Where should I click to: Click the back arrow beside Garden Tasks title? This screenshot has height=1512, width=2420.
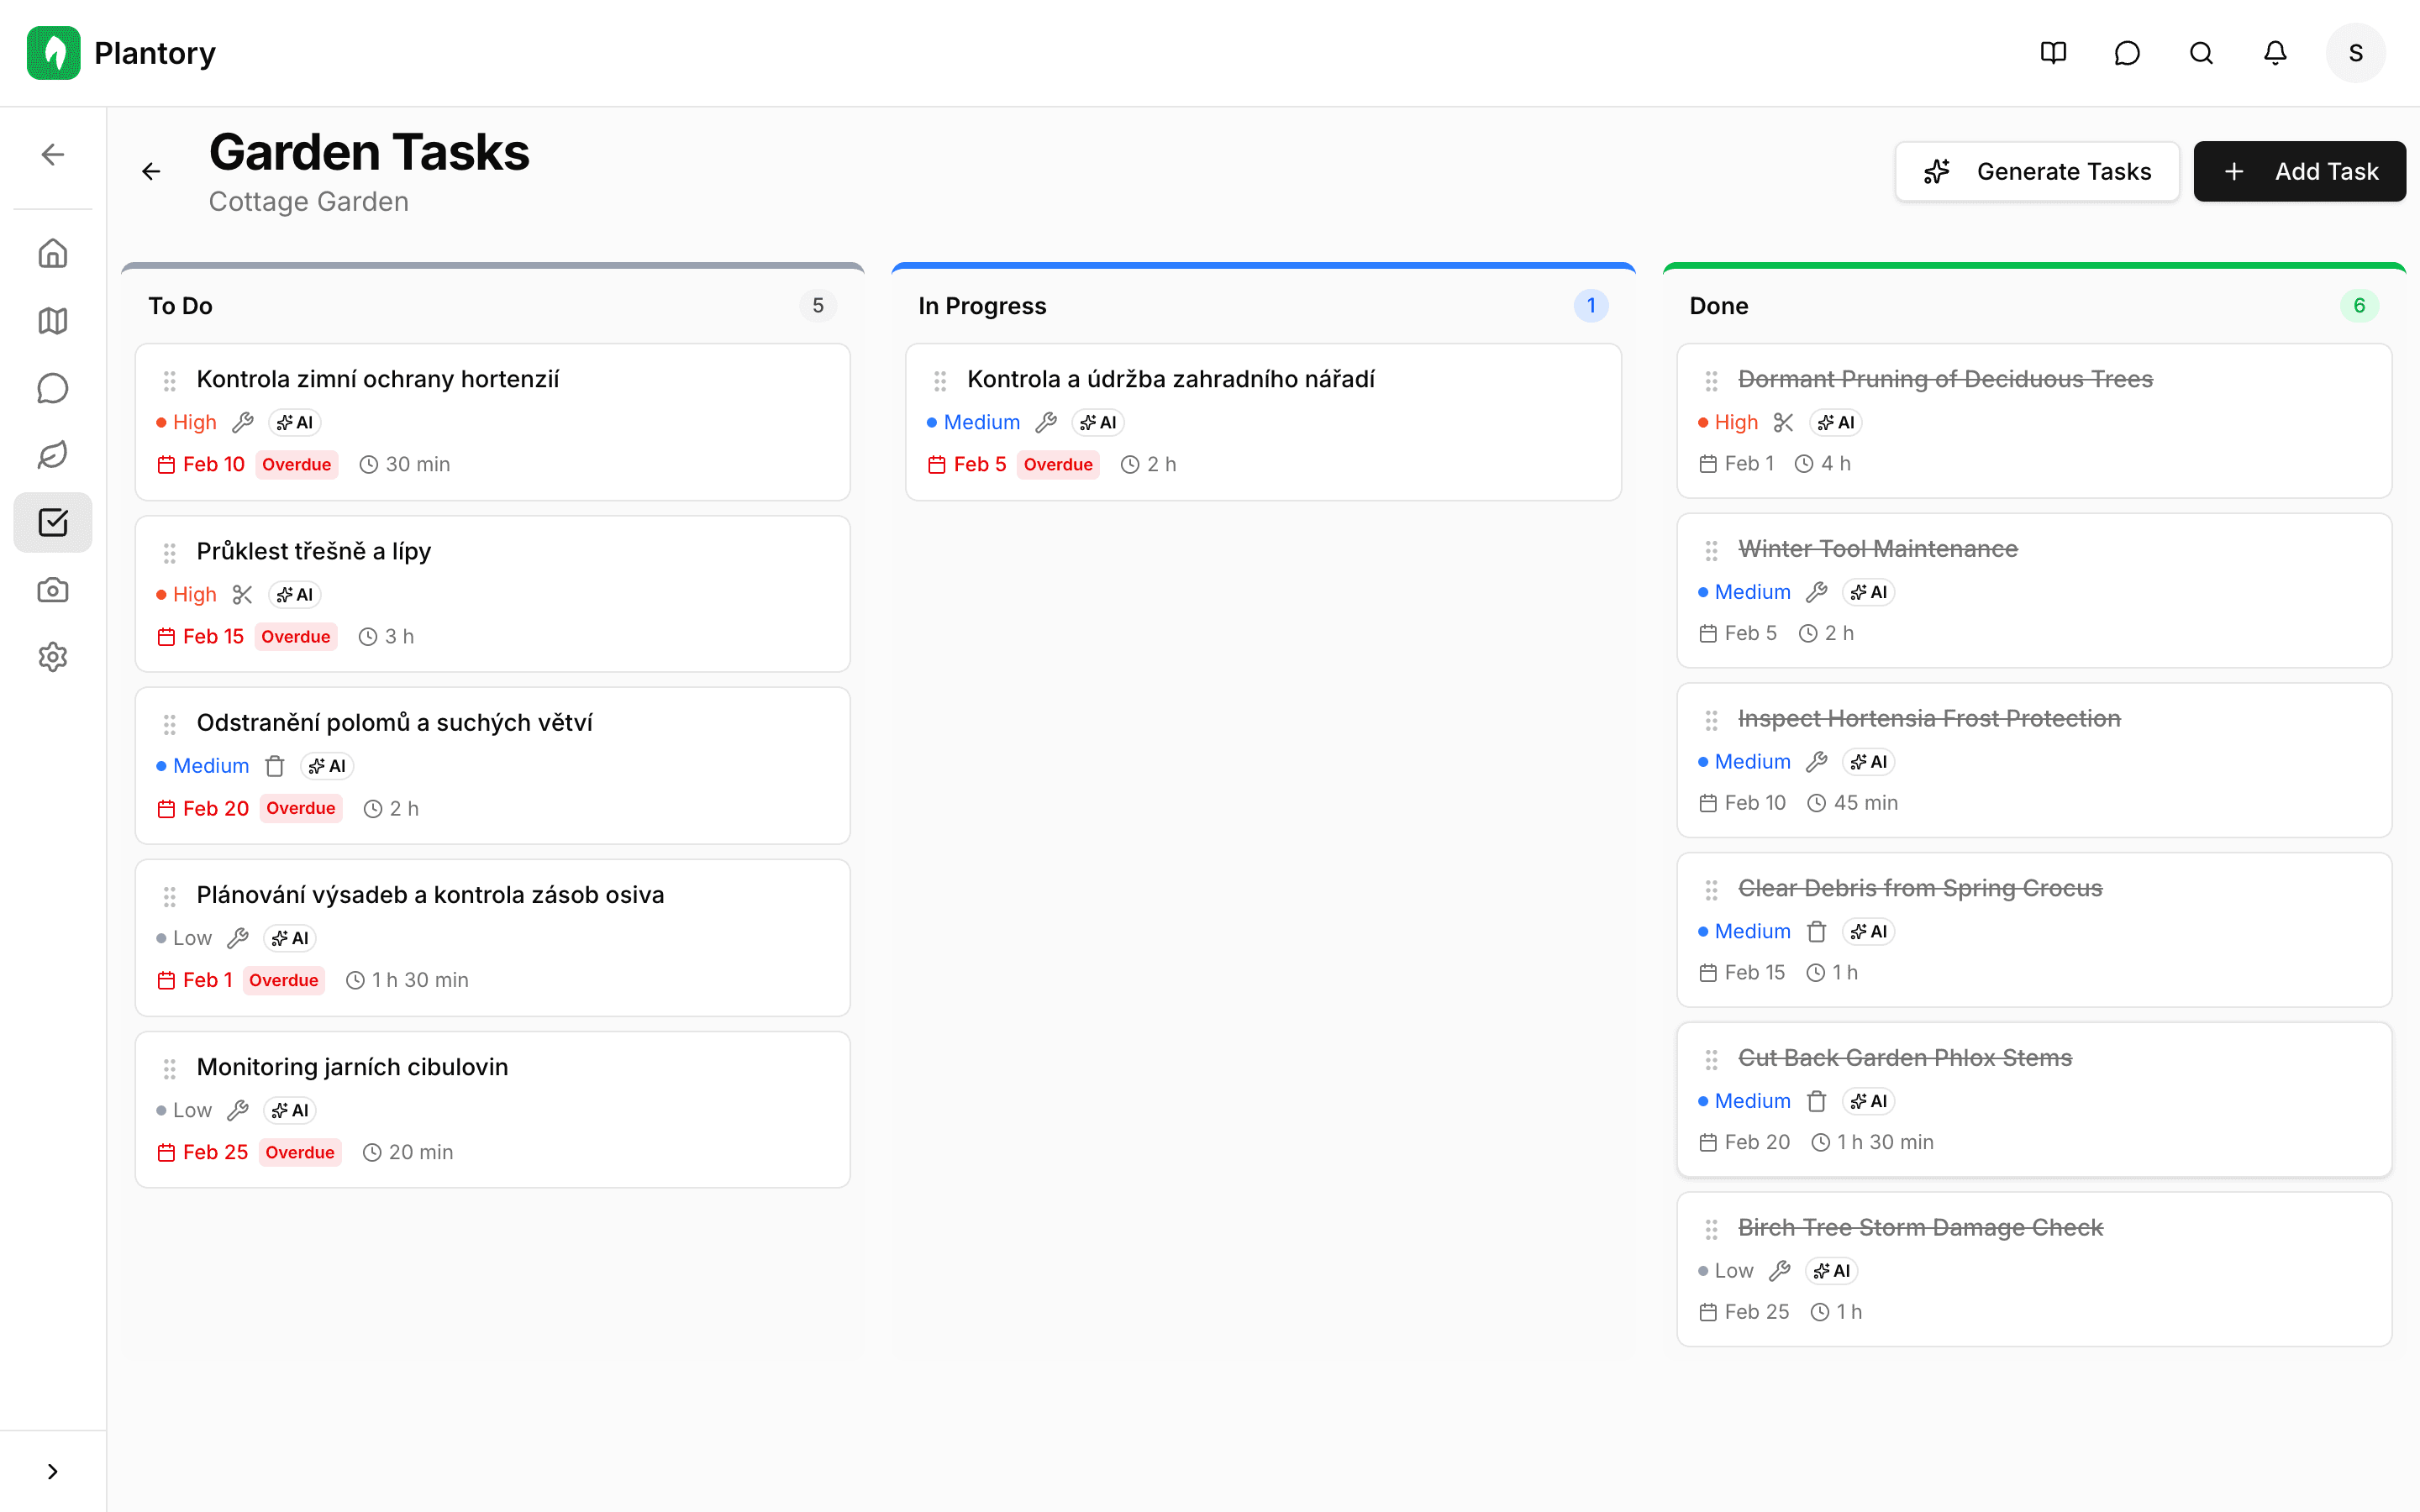pos(151,171)
